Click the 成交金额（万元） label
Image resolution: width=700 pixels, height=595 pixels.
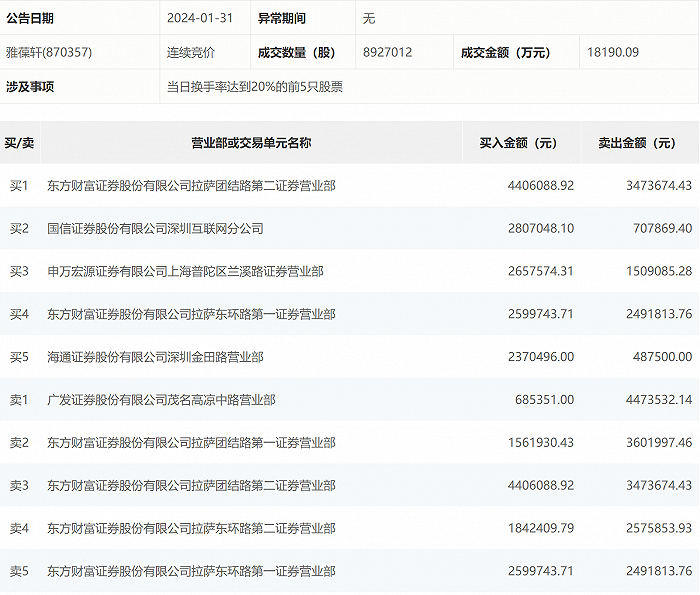click(x=506, y=52)
